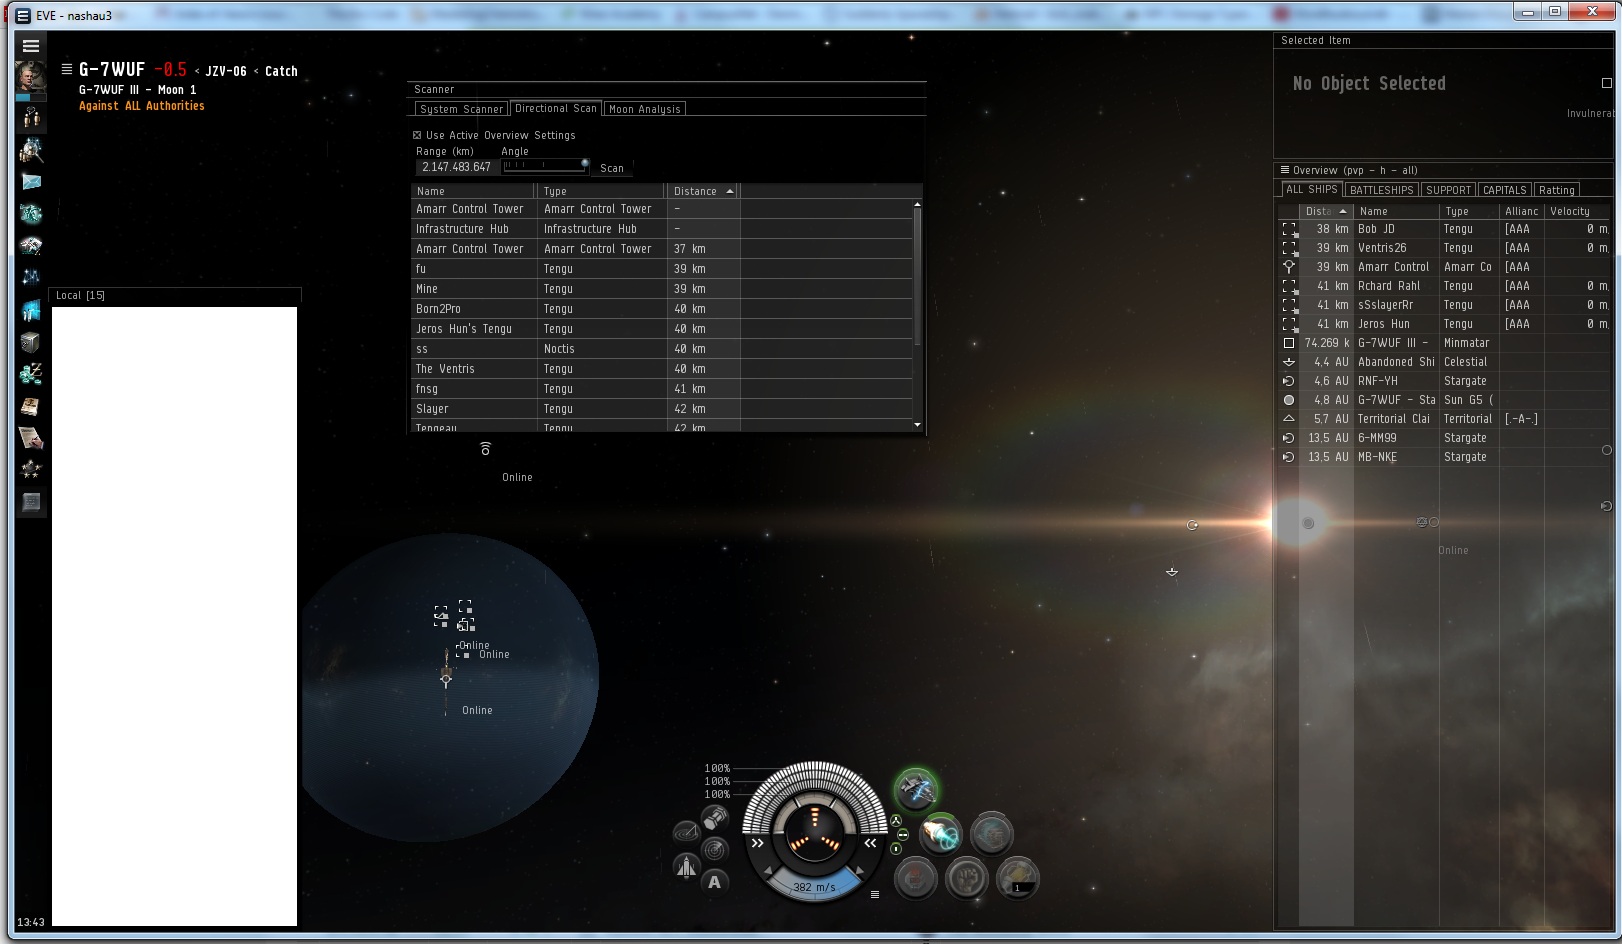Open the magnifying-glass people finder icon

pos(31,150)
